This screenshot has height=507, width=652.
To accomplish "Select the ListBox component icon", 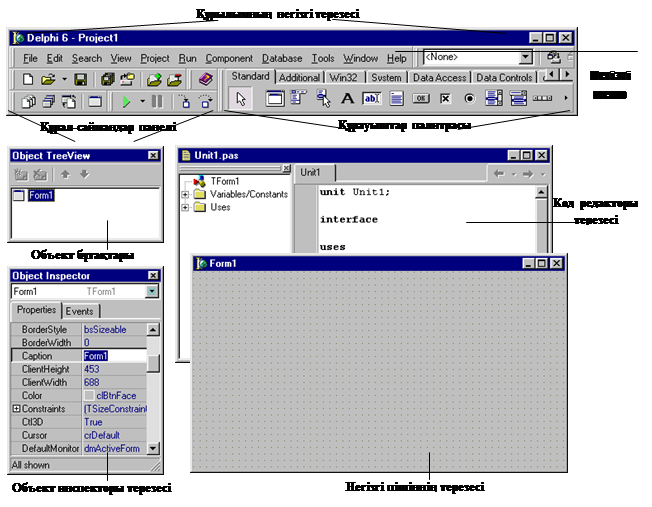I will tap(494, 99).
